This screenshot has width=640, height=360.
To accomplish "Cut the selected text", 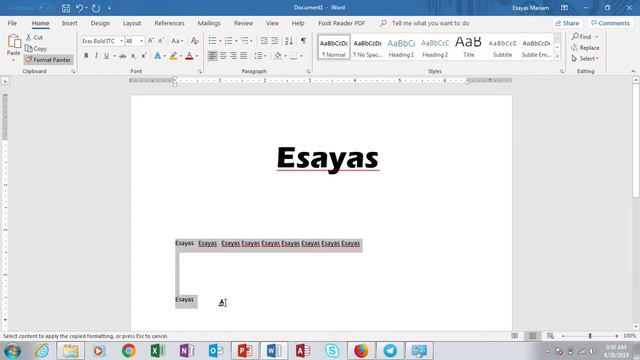I will (x=34, y=37).
